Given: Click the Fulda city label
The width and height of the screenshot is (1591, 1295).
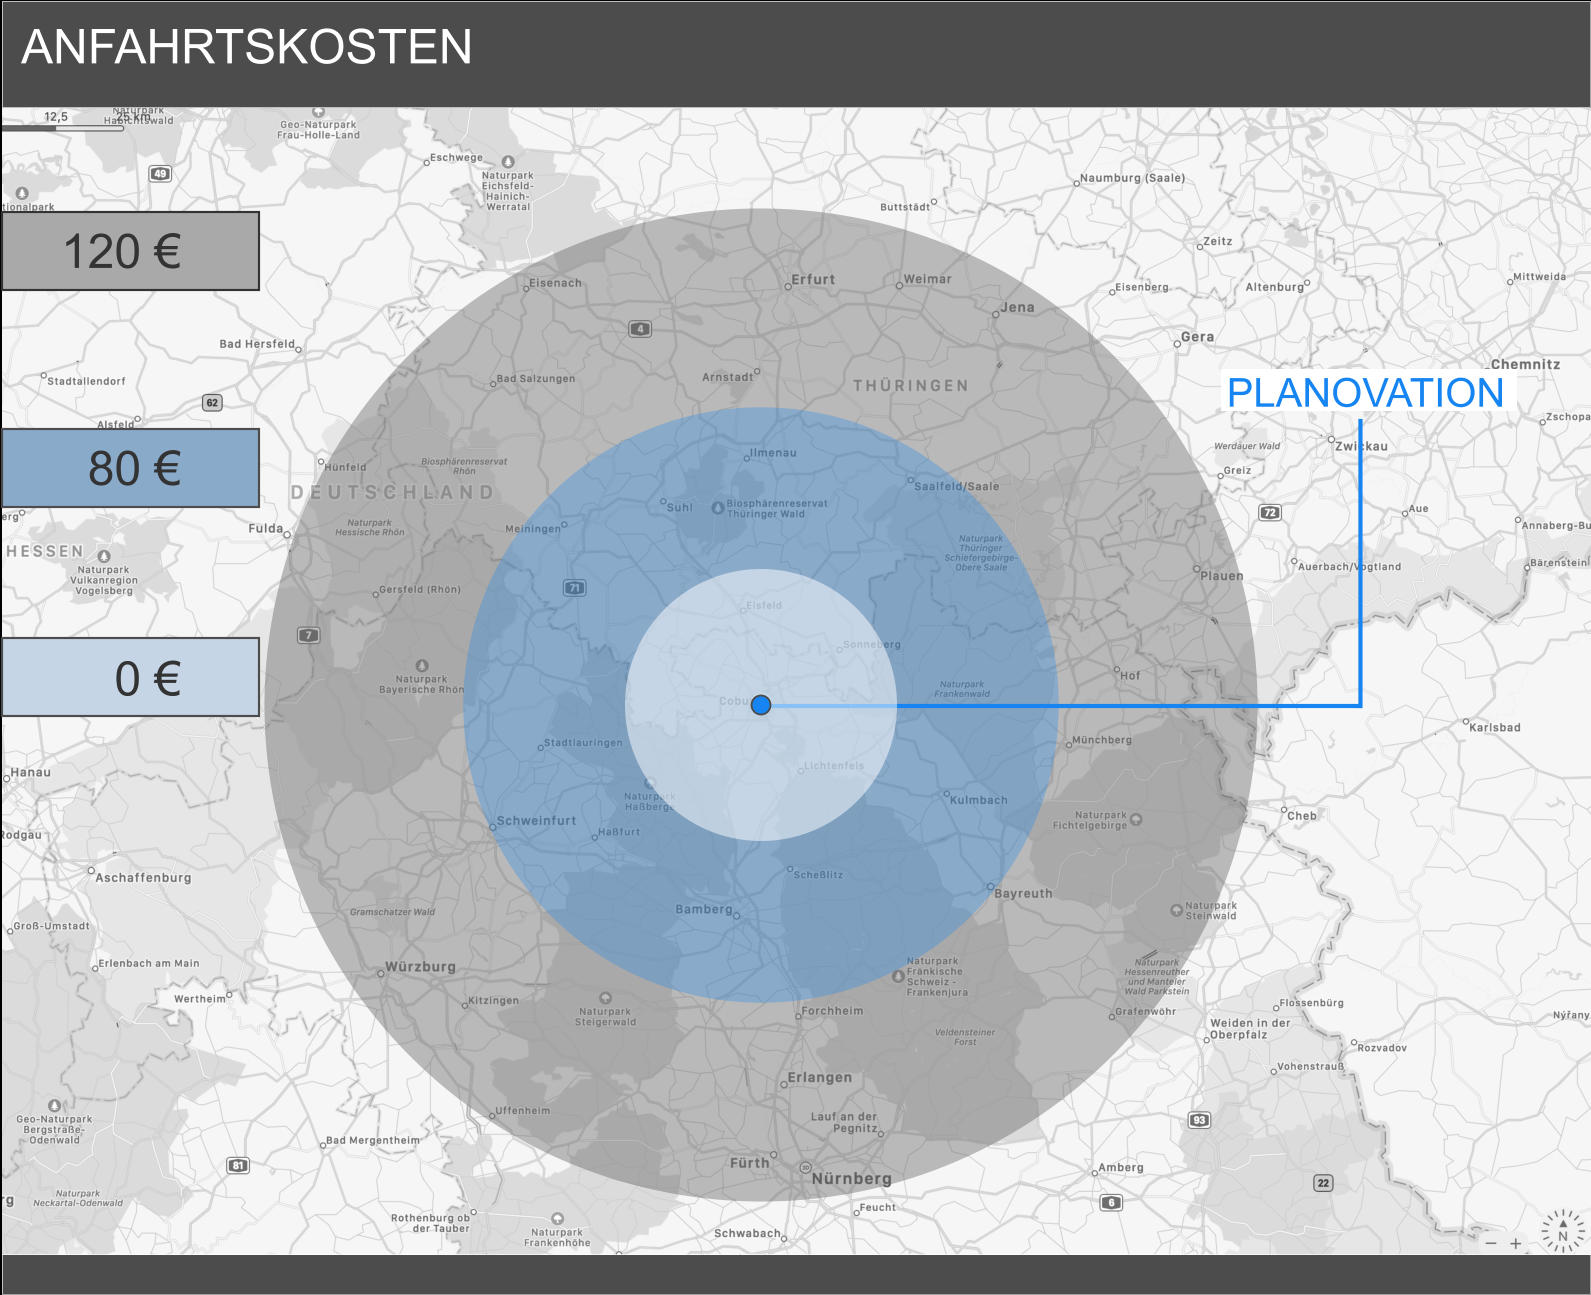Looking at the screenshot, I should [266, 528].
